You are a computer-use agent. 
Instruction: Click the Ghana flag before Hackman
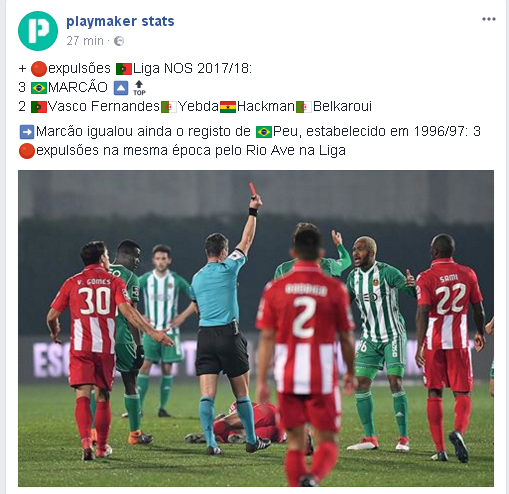tap(228, 107)
